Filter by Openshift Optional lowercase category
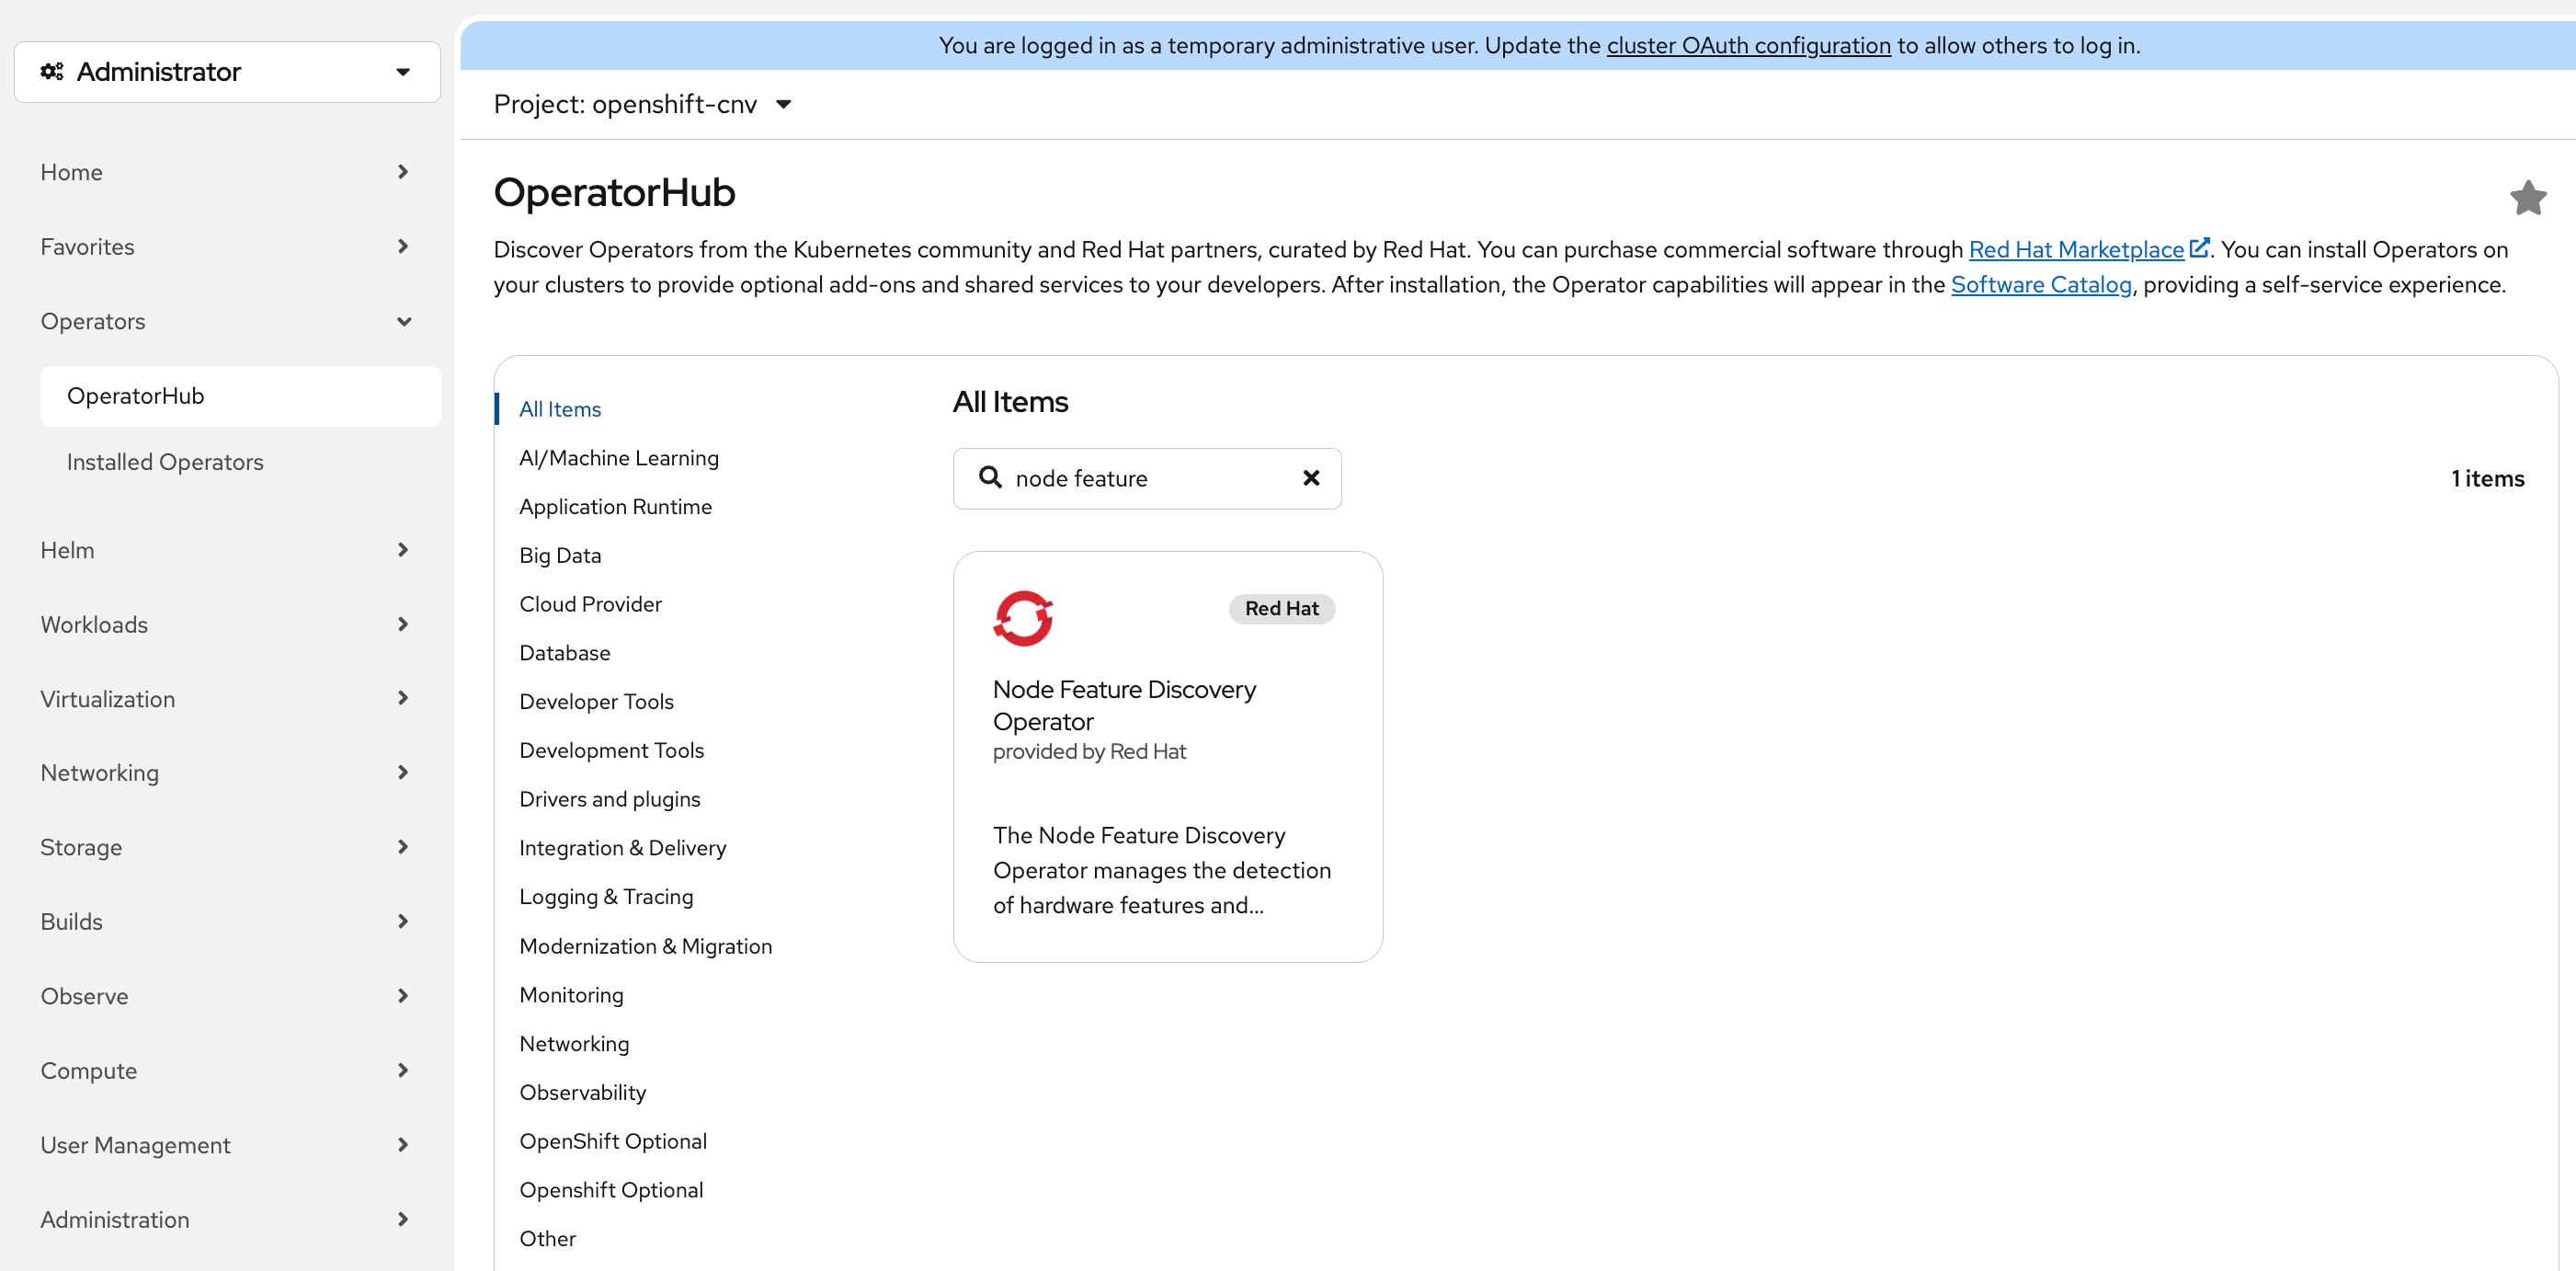 coord(611,1190)
